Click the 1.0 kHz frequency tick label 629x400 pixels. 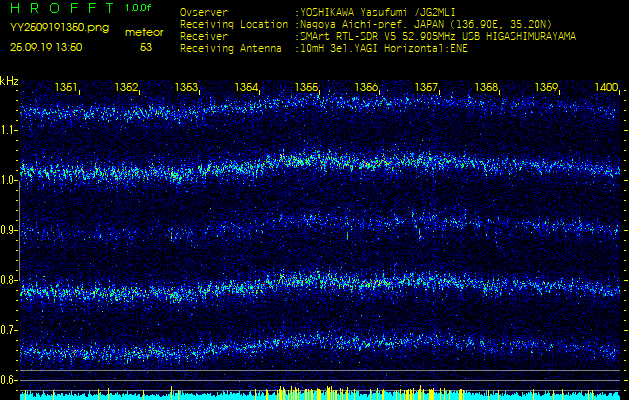(x=9, y=180)
